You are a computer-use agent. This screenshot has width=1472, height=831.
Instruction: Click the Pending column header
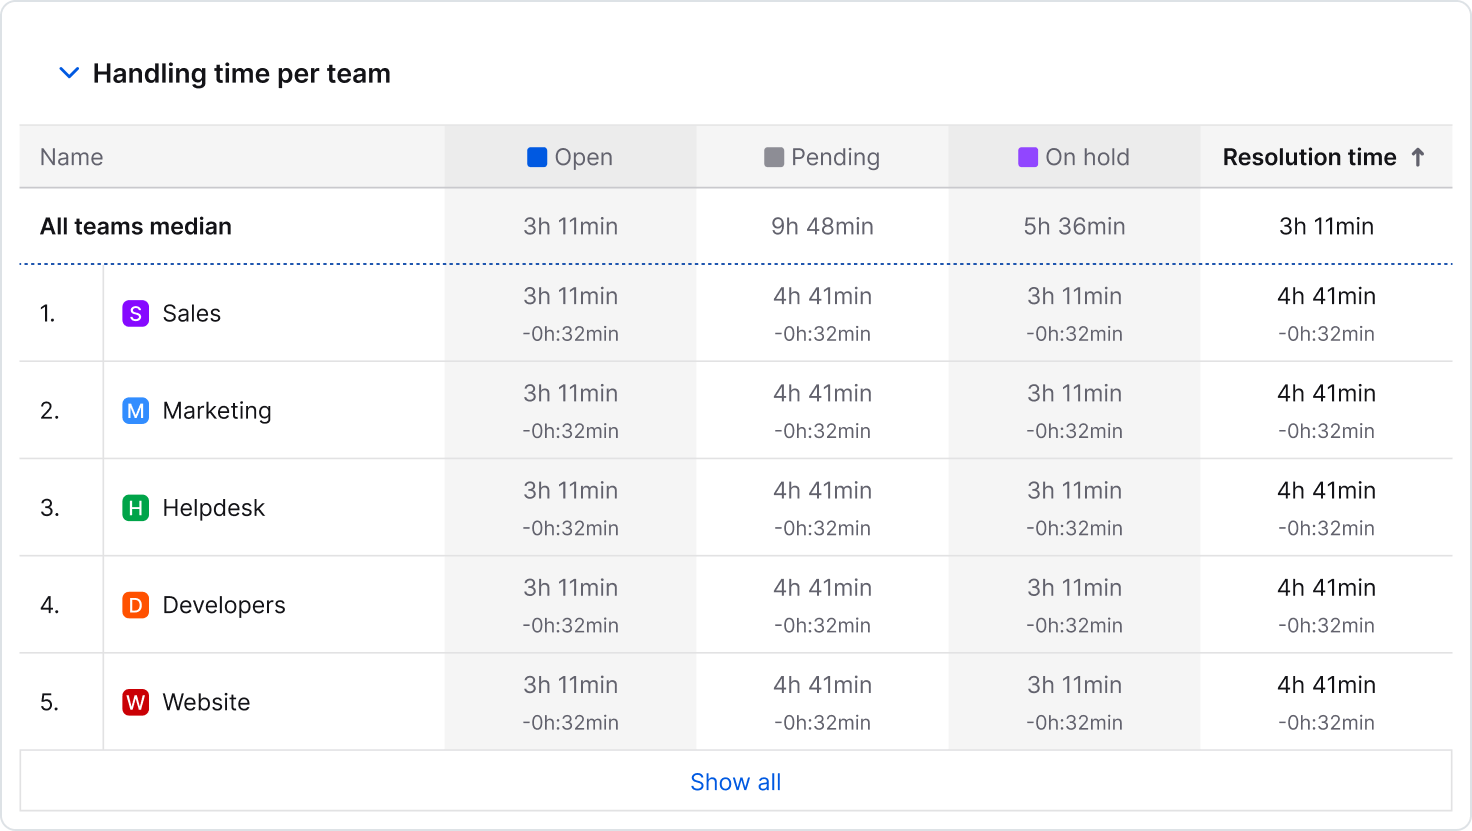pos(835,157)
